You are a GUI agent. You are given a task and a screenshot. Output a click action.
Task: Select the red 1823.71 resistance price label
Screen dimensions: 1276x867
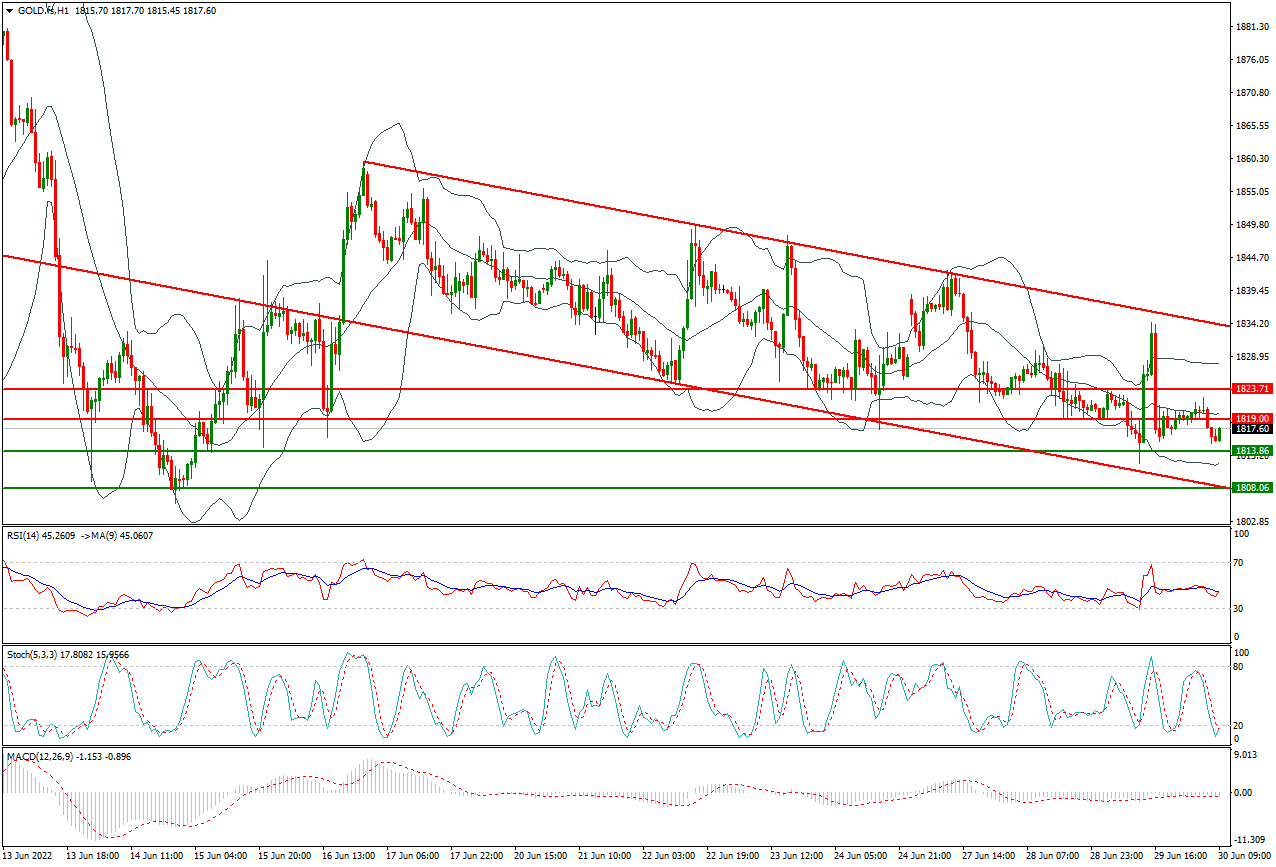[1251, 388]
